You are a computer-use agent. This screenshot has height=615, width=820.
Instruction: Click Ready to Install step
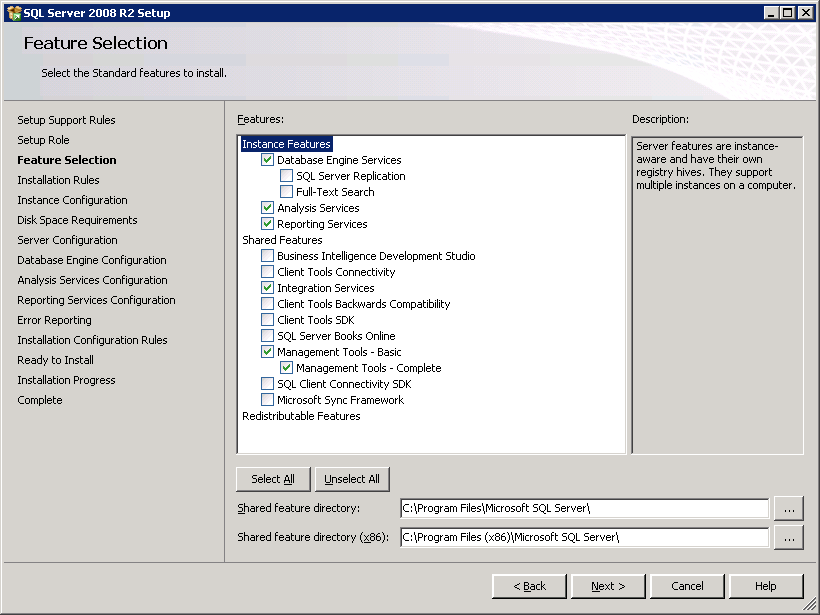(x=55, y=360)
